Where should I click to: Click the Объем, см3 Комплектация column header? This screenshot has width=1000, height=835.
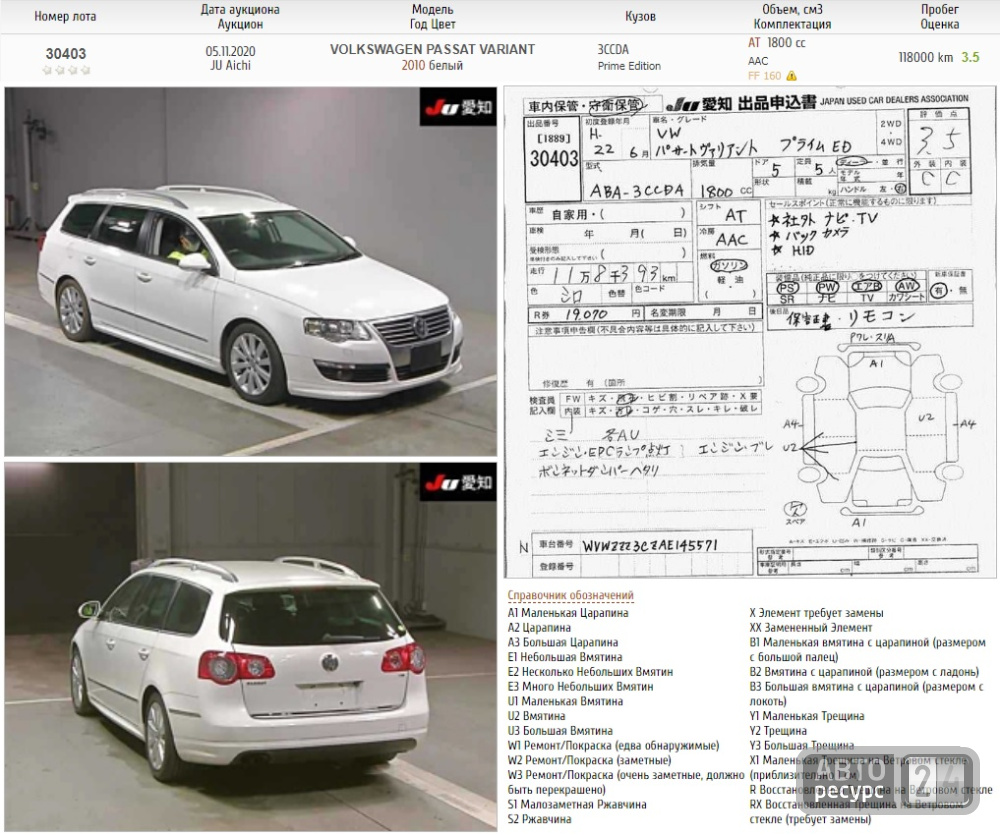pyautogui.click(x=792, y=17)
